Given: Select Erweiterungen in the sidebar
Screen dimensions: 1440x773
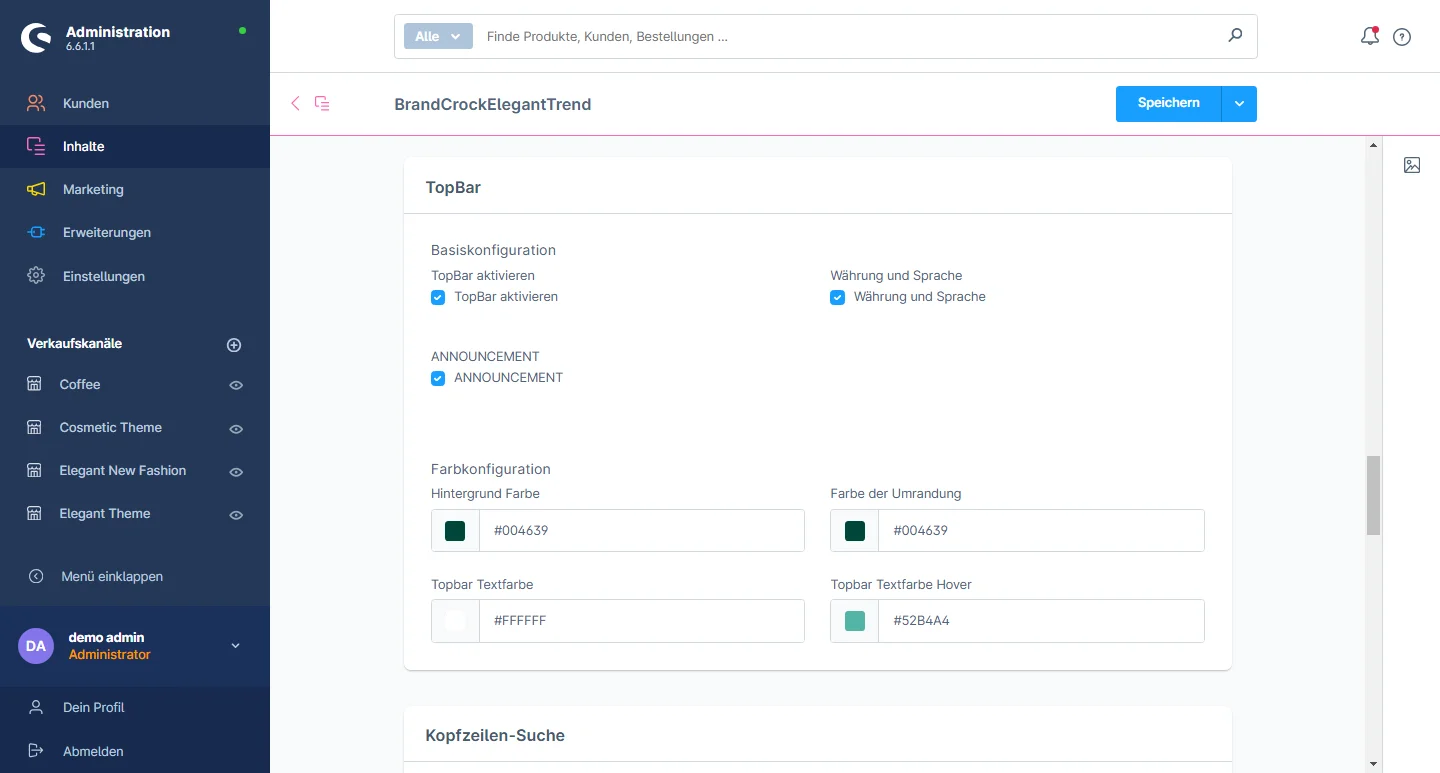Looking at the screenshot, I should (106, 232).
